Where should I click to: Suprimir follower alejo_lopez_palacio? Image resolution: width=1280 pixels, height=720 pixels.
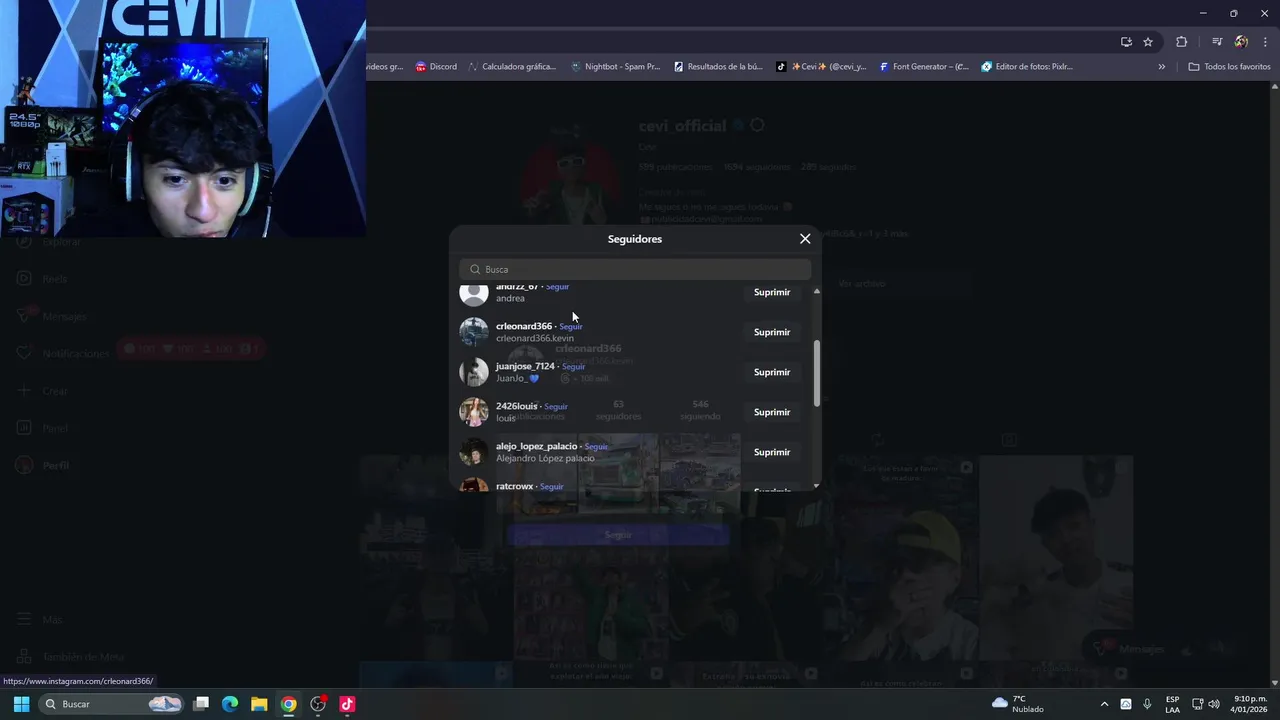pos(772,452)
